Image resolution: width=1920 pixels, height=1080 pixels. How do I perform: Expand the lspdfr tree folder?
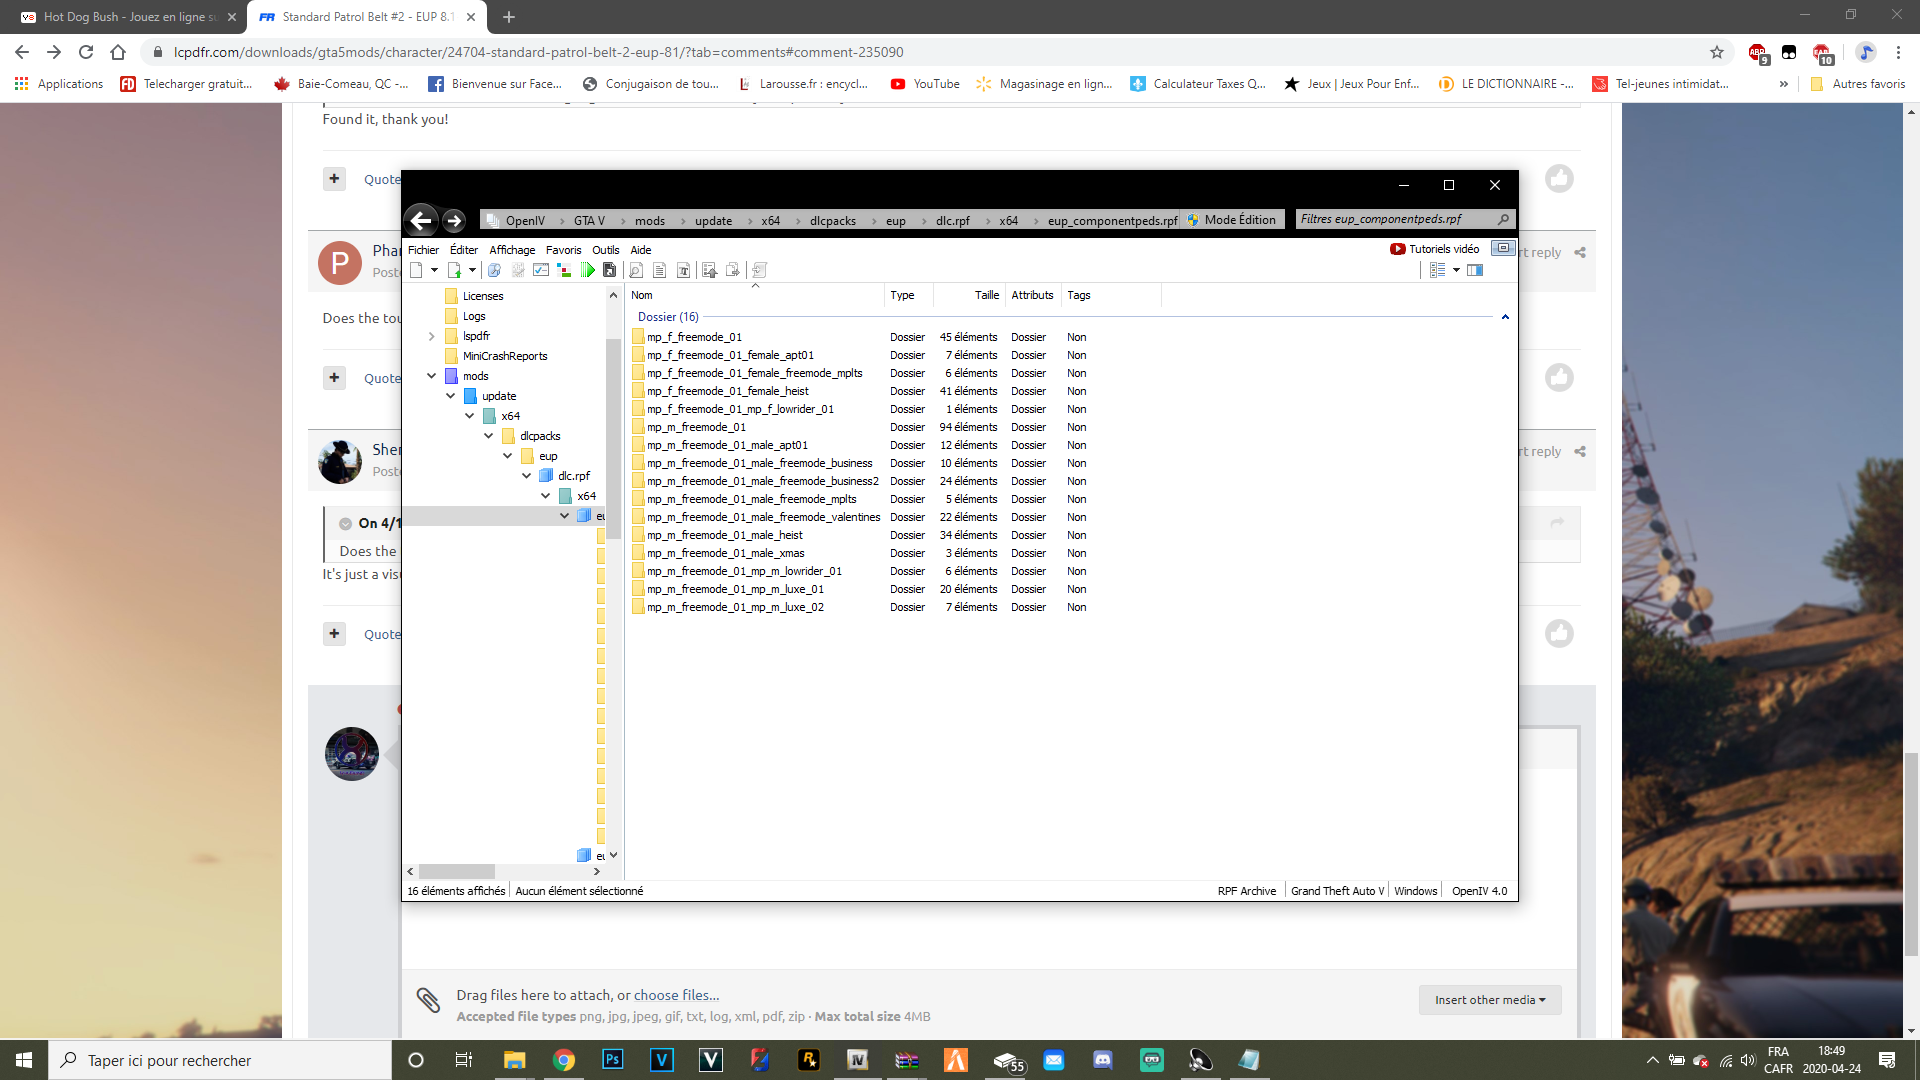431,336
